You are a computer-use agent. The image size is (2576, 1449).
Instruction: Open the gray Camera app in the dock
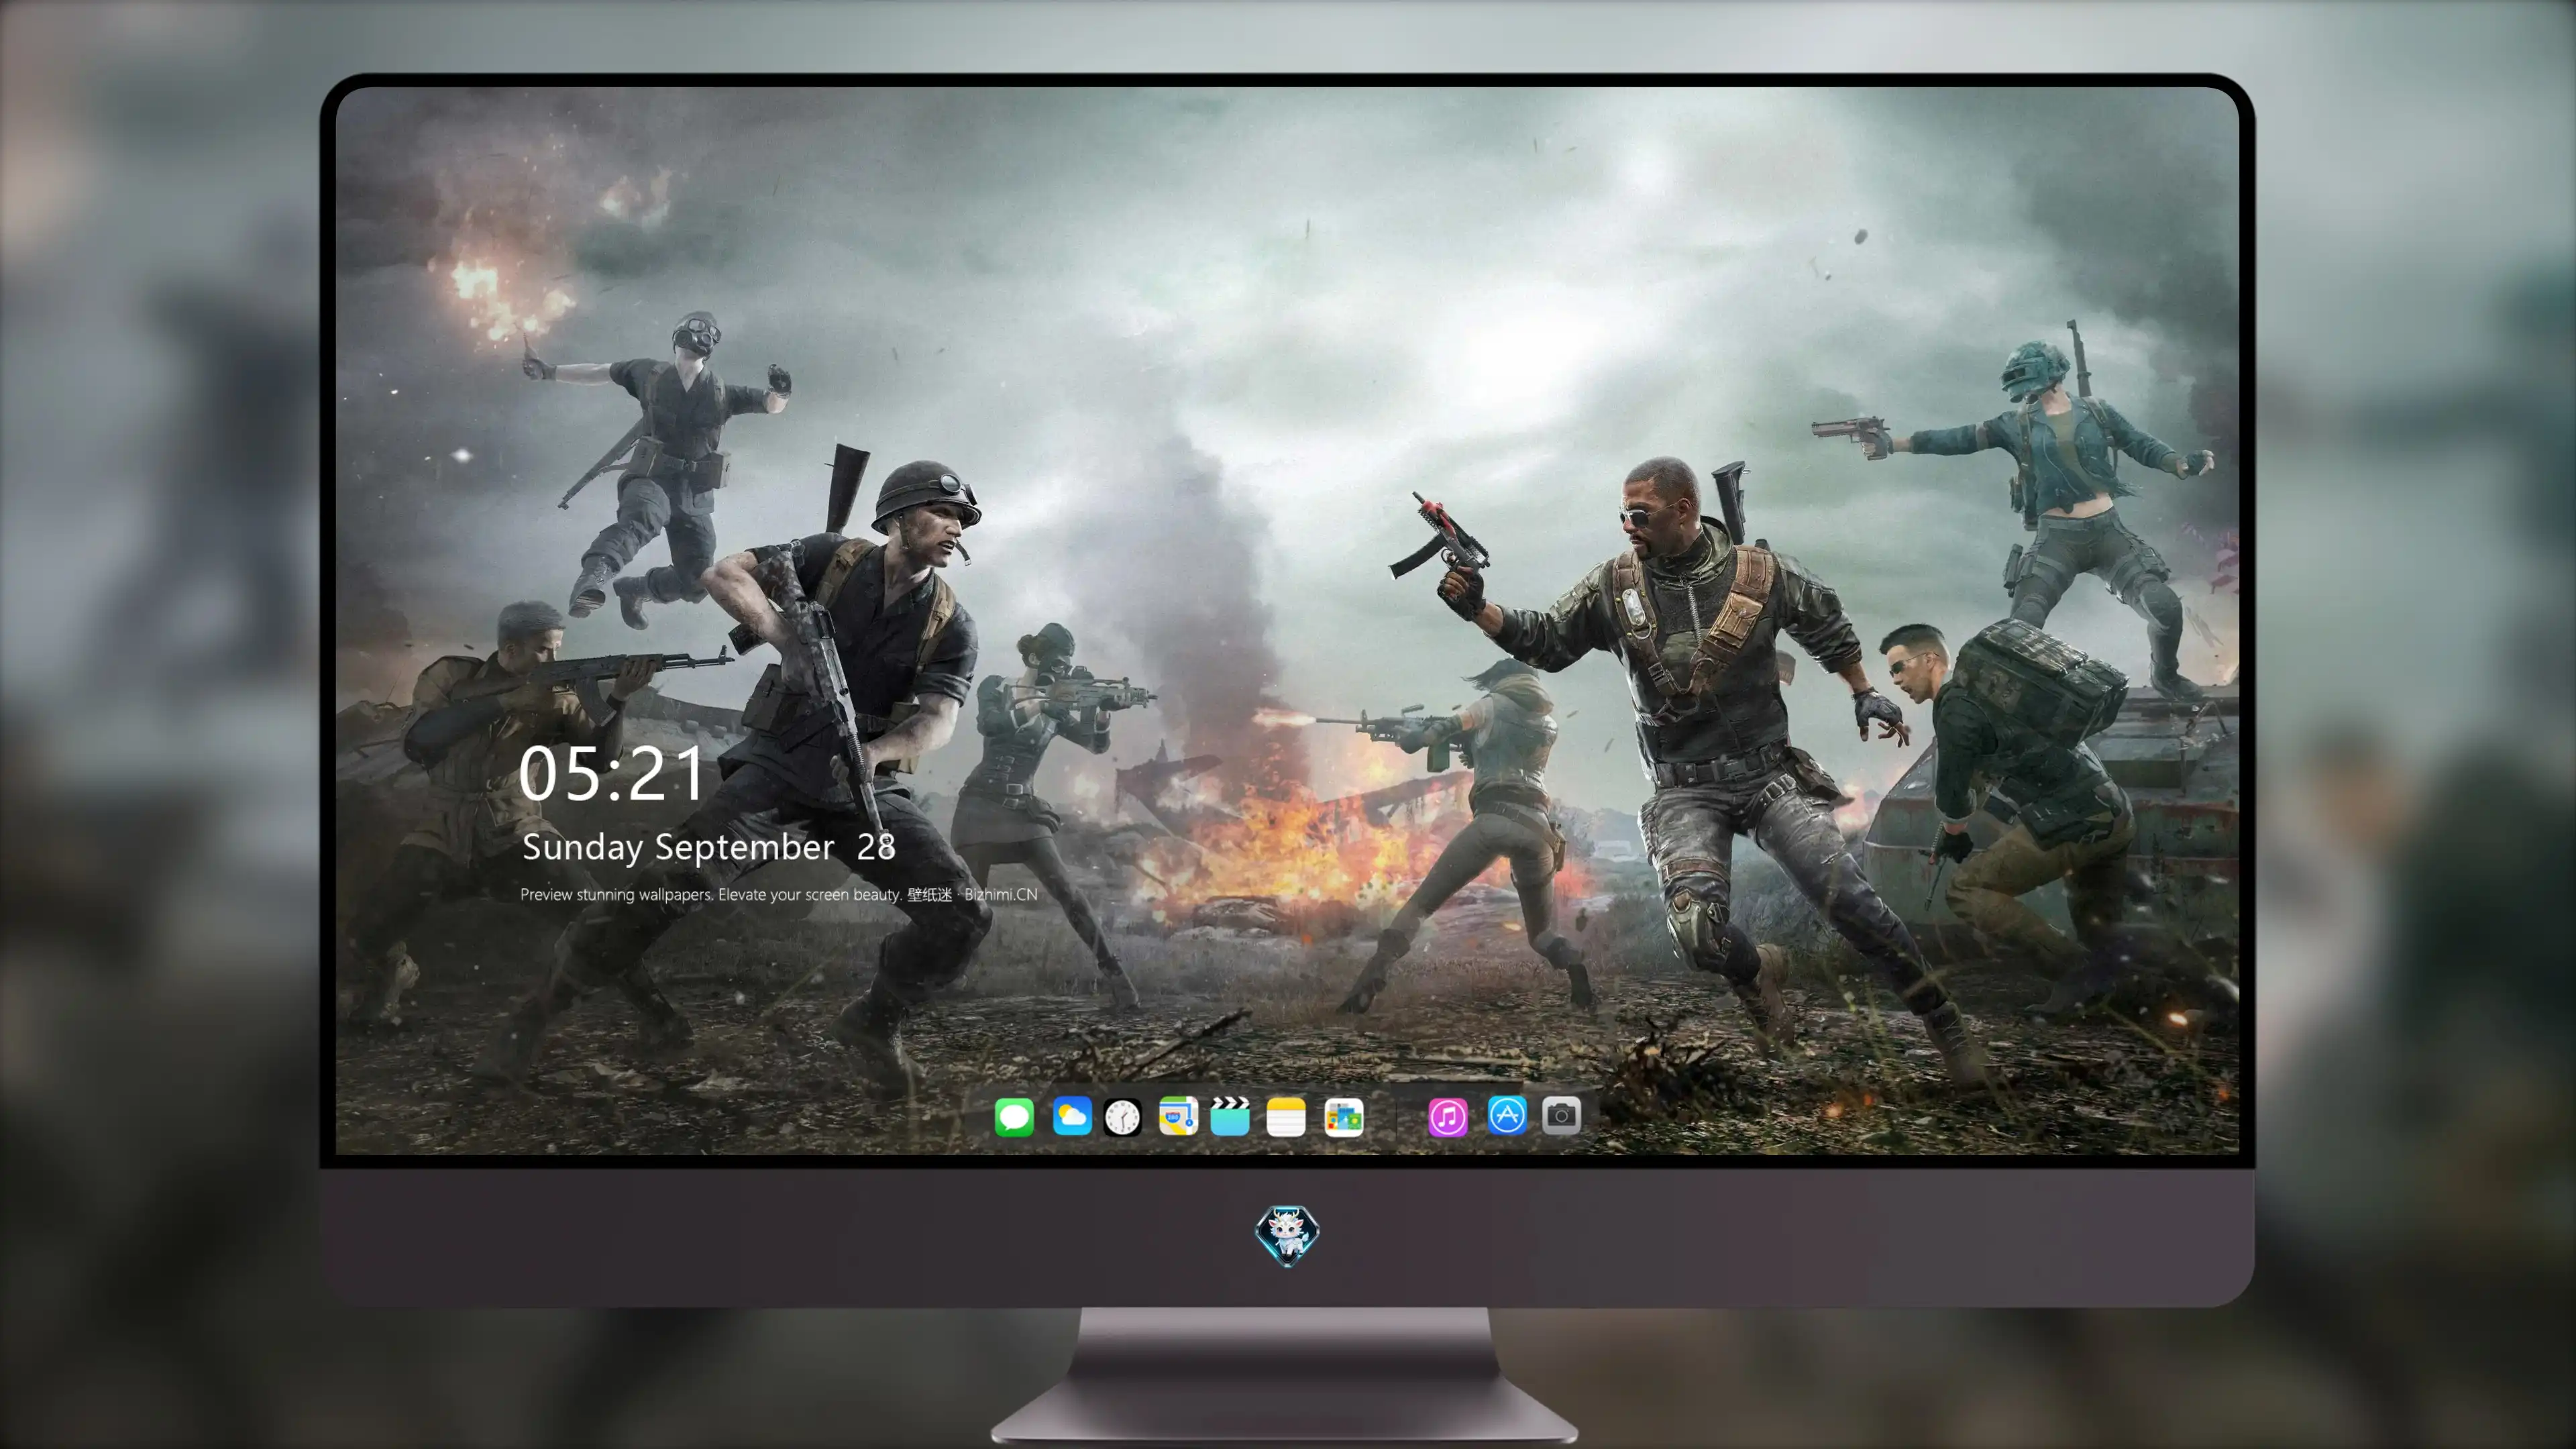click(x=1561, y=1115)
